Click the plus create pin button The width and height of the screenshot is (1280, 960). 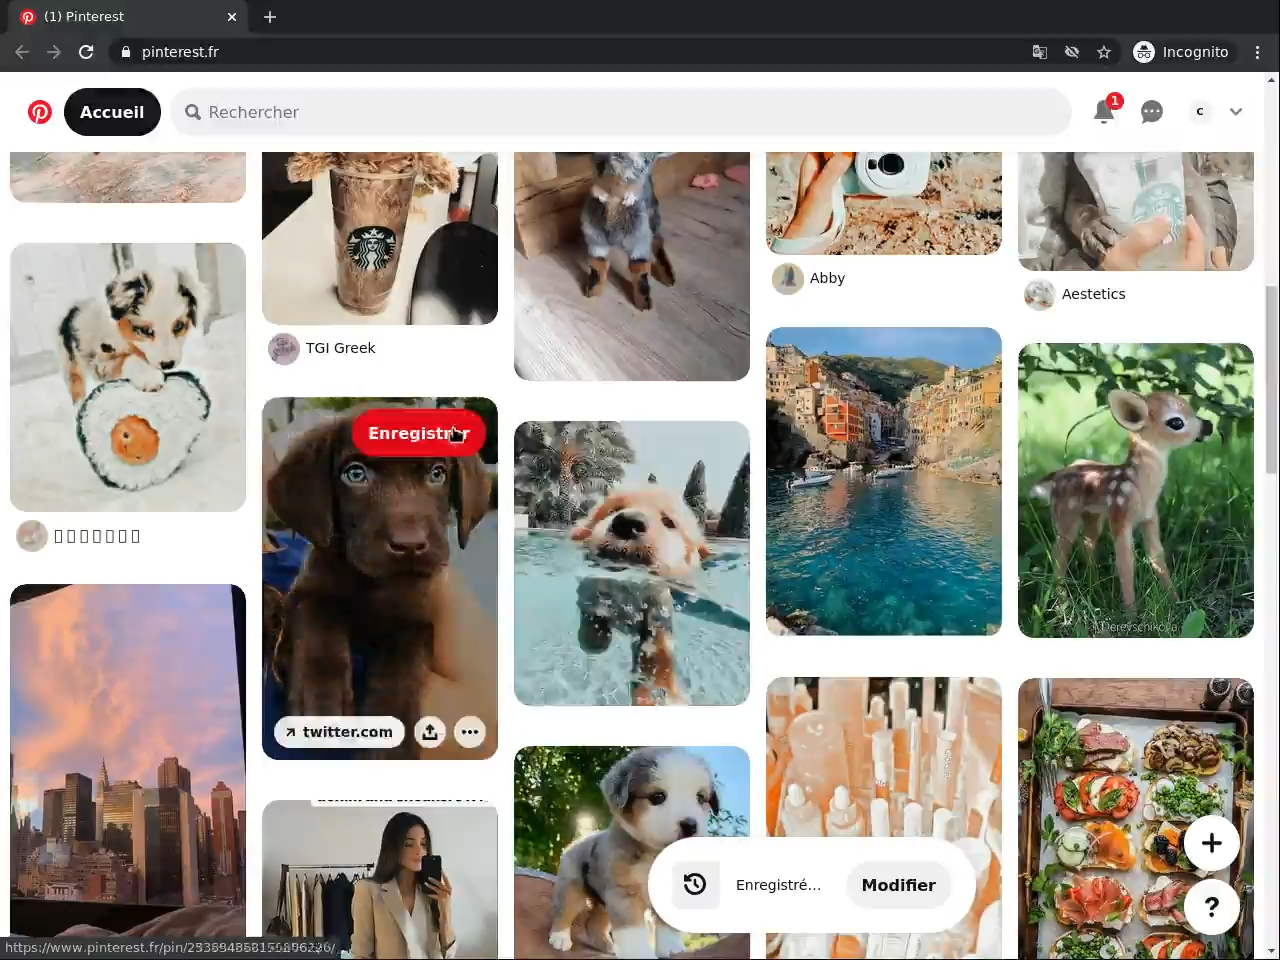click(x=1212, y=843)
